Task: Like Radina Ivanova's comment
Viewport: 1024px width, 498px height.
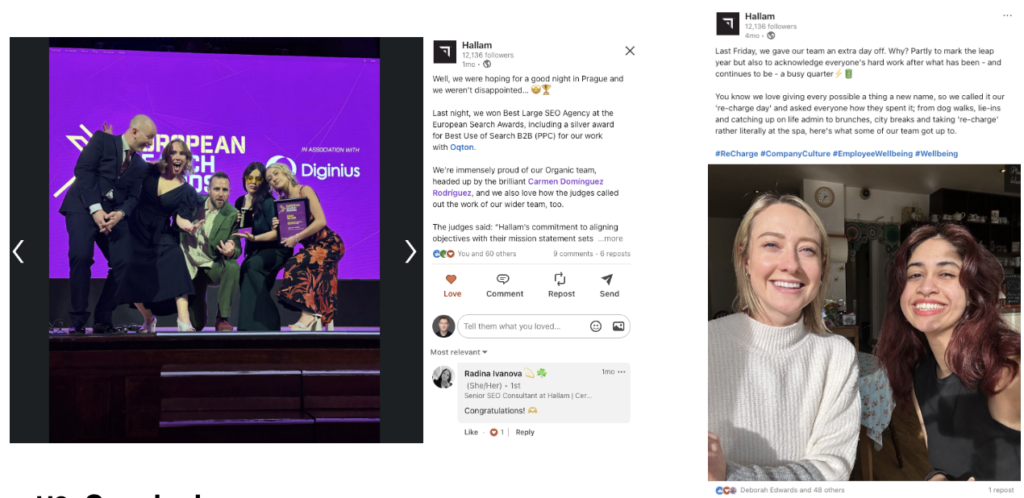Action: click(x=471, y=432)
